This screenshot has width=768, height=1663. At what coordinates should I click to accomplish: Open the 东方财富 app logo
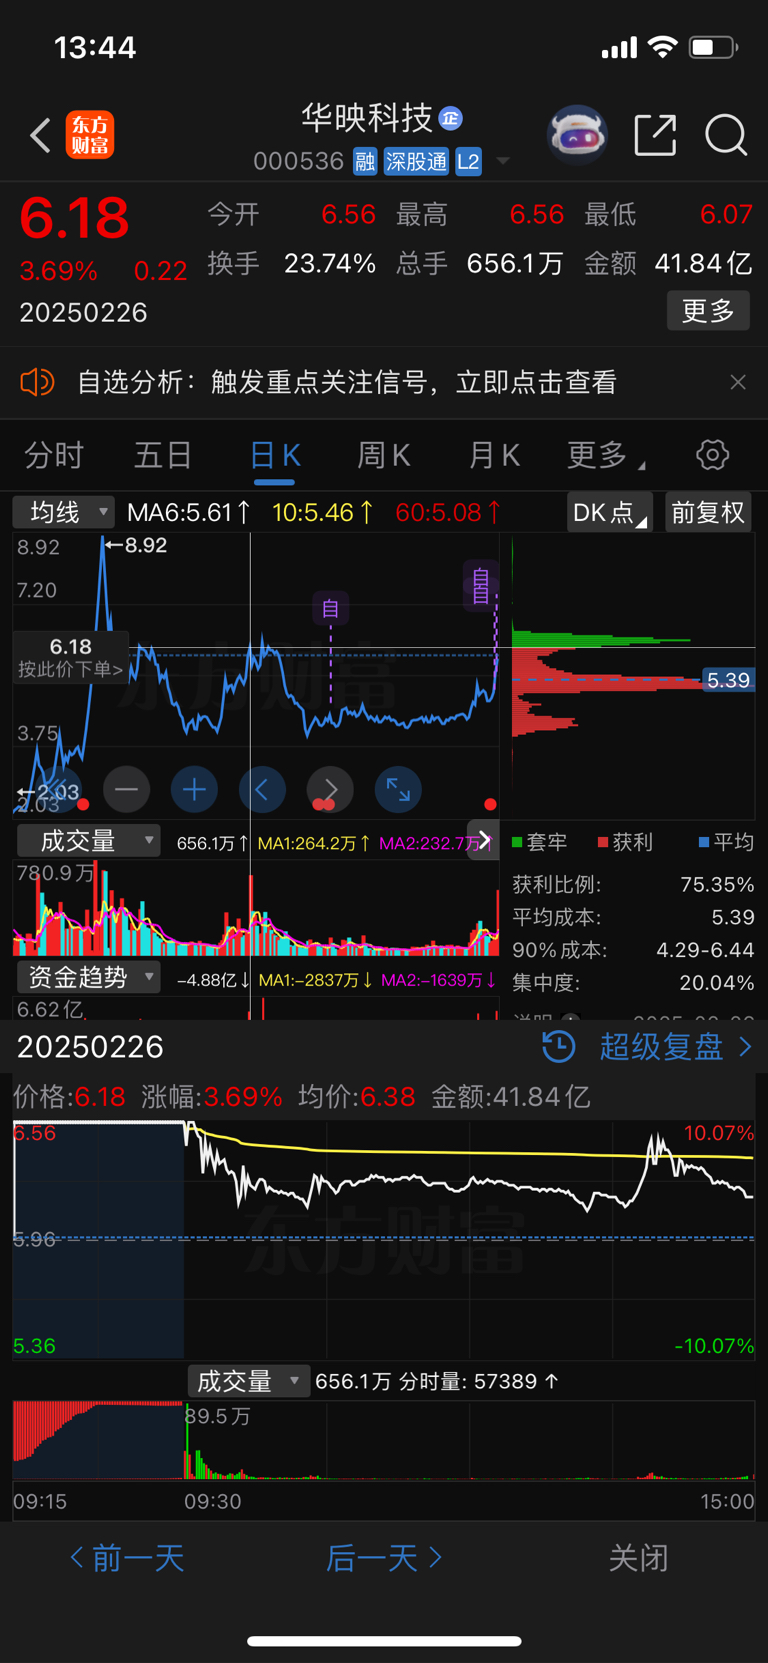click(90, 136)
